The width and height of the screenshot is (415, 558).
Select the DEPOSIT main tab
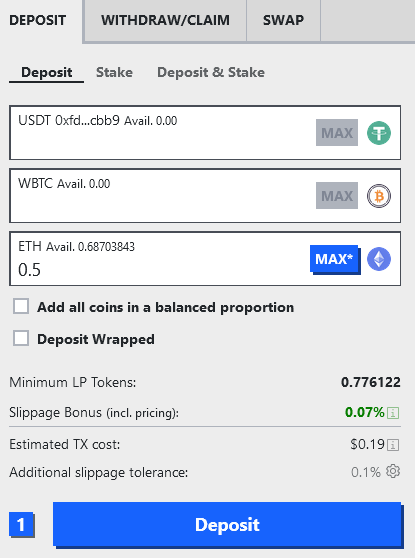(38, 20)
